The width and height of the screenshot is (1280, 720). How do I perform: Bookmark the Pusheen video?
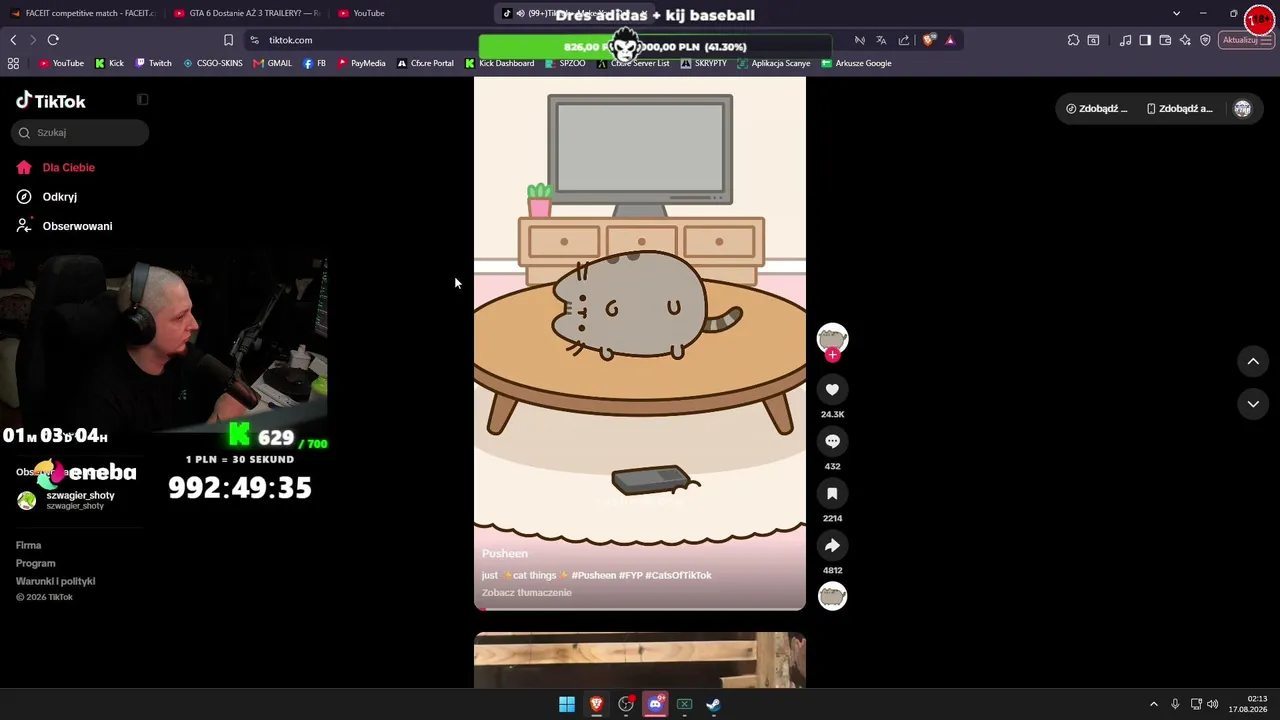tap(832, 493)
